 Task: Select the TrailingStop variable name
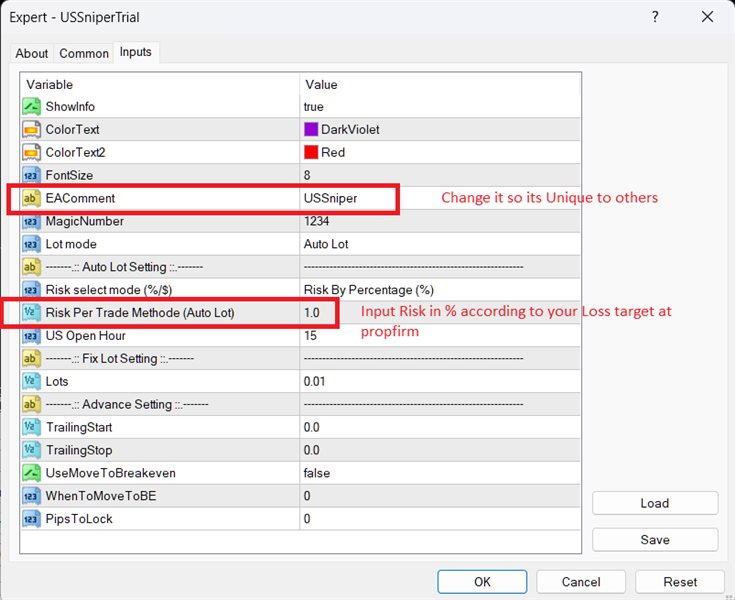79,450
